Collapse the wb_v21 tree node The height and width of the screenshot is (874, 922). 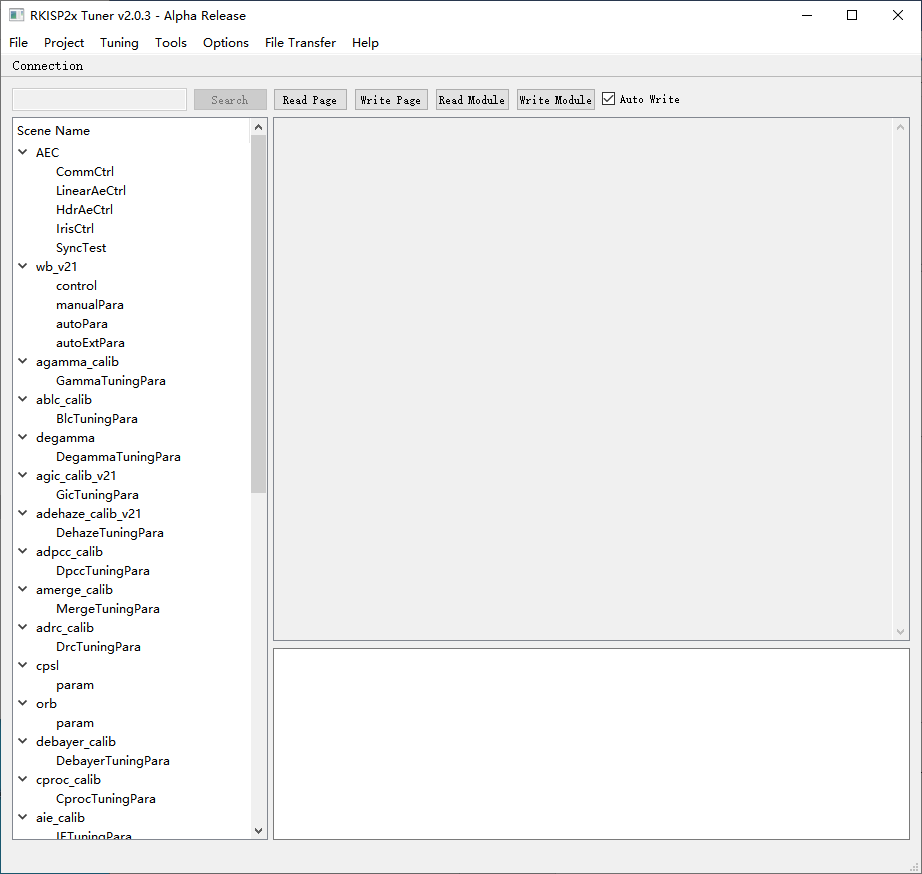point(23,267)
